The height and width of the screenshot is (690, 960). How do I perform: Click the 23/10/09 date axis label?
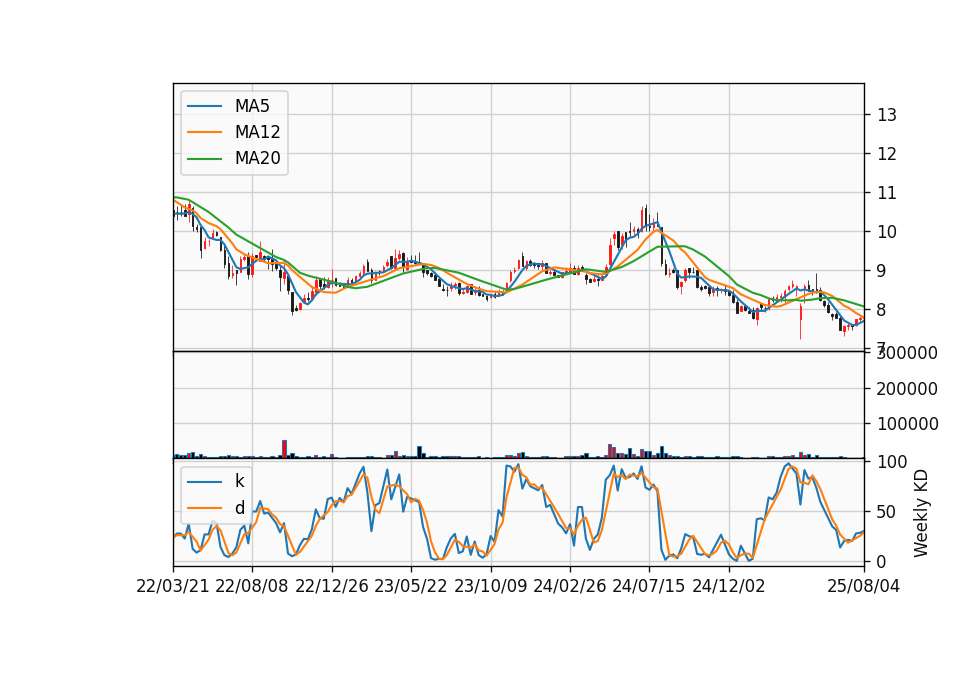click(x=490, y=586)
